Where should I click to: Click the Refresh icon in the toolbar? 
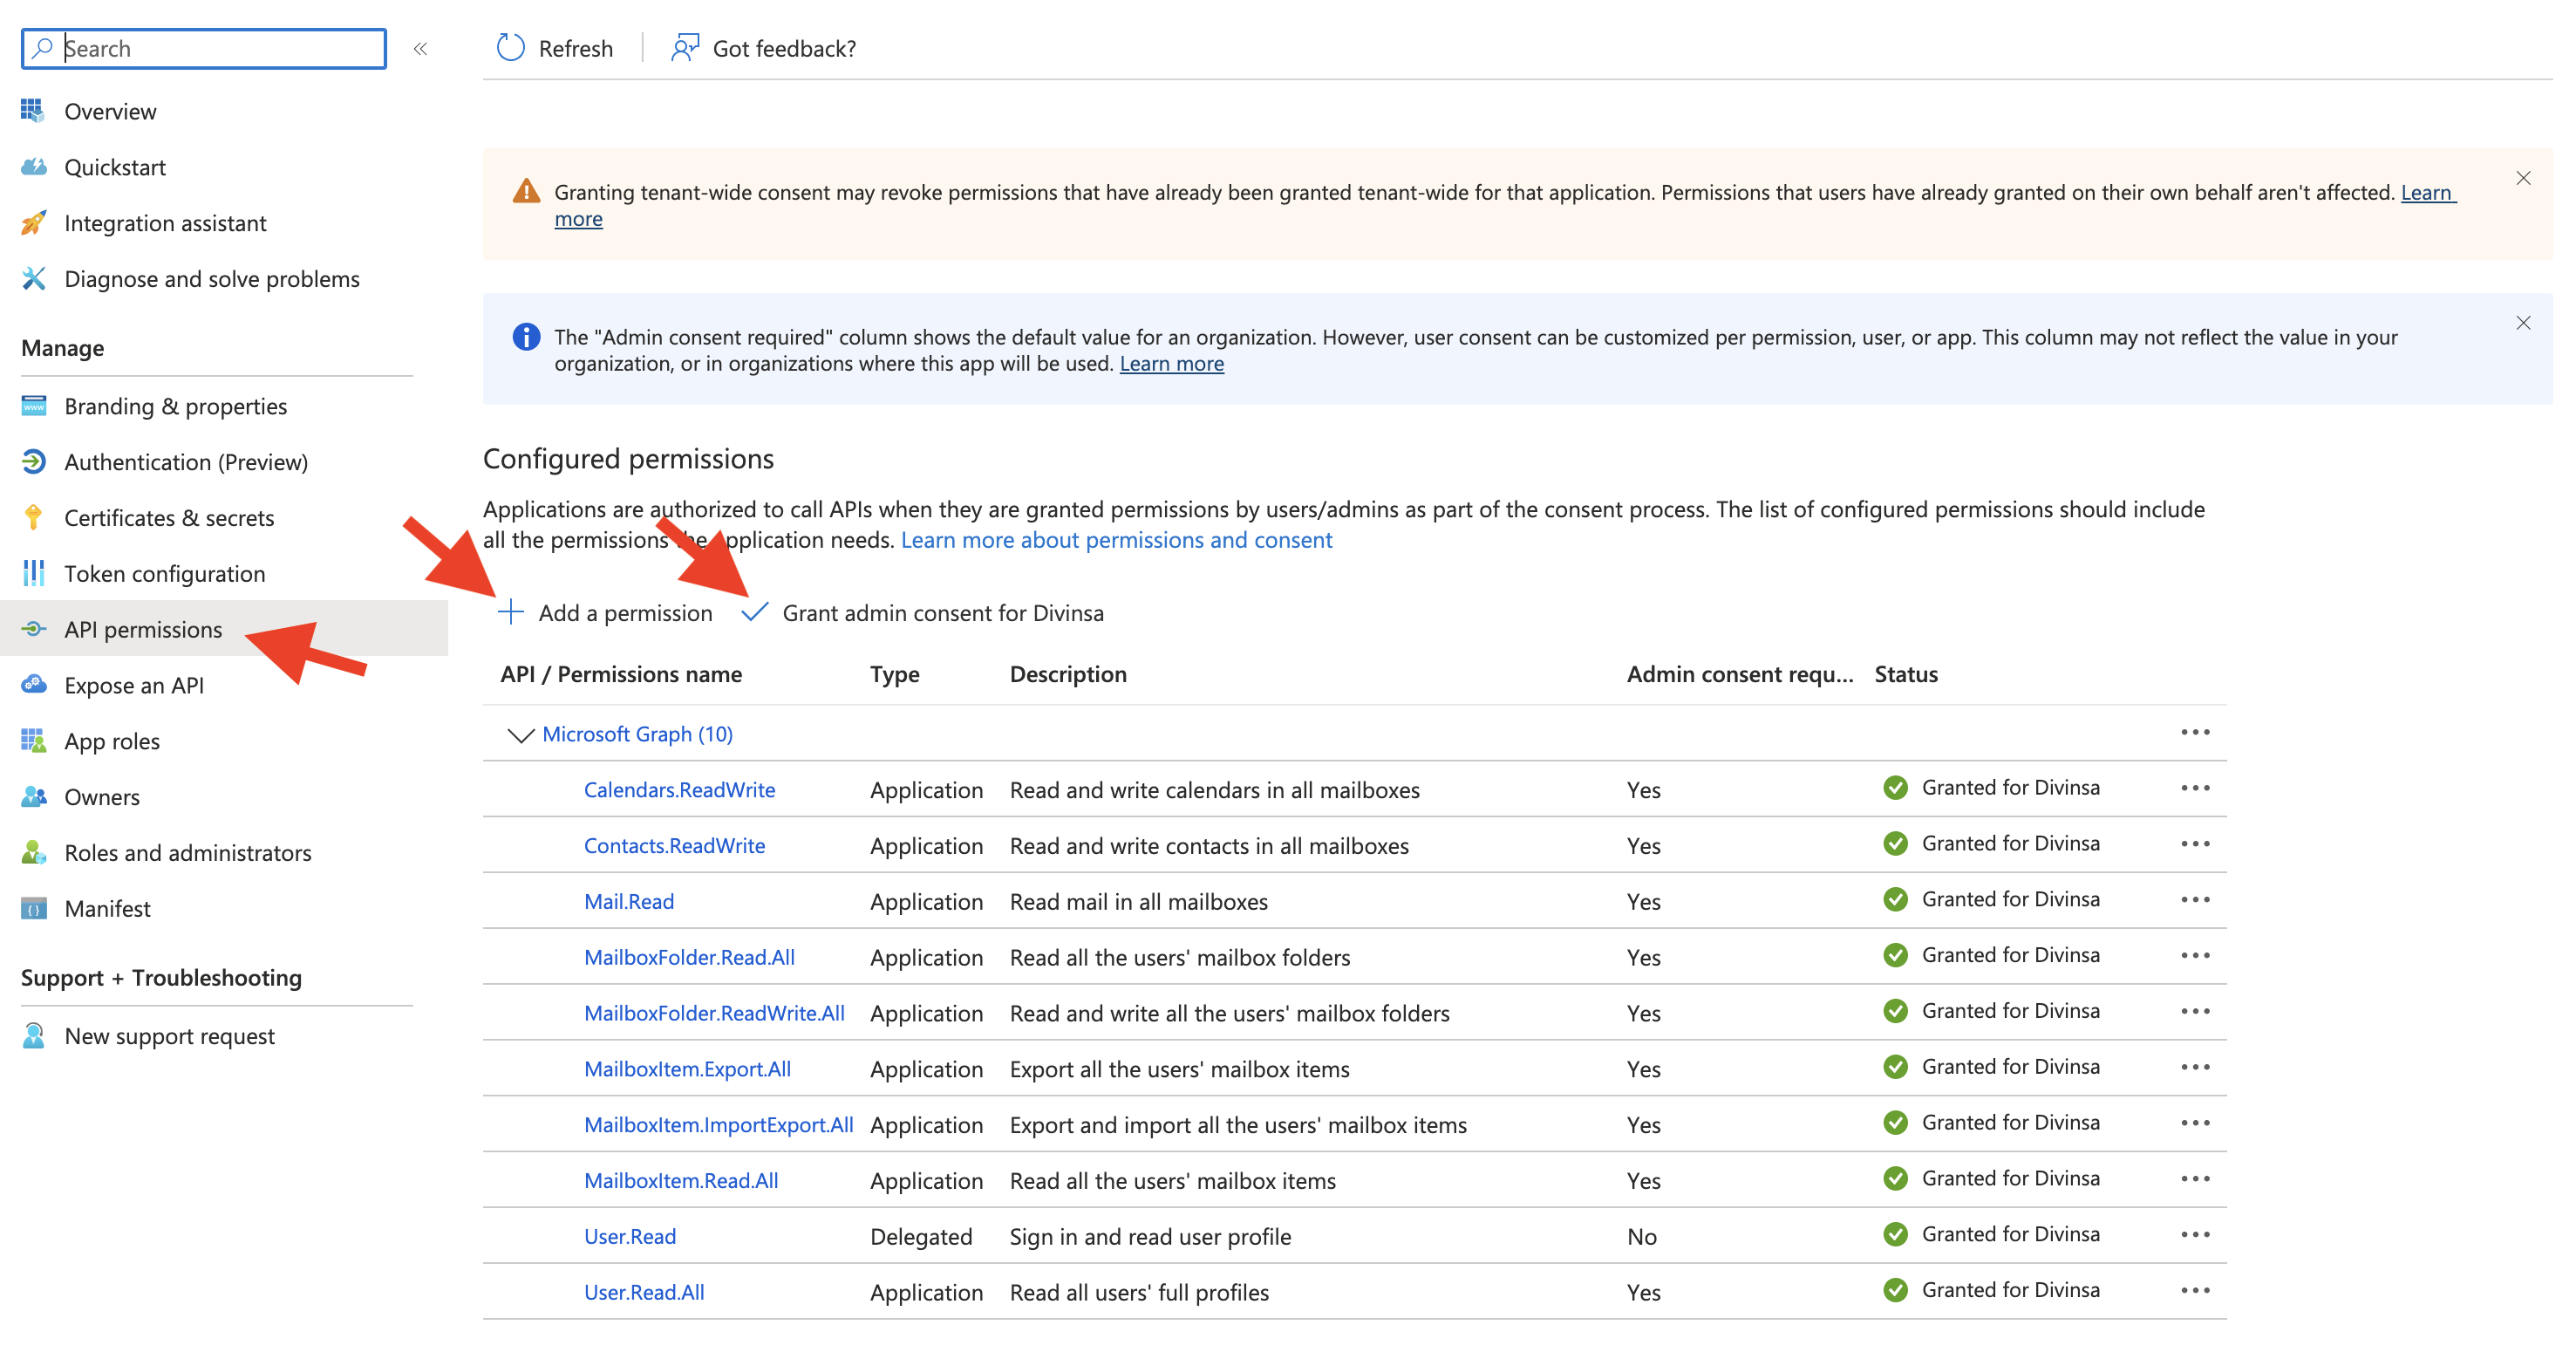tap(510, 48)
